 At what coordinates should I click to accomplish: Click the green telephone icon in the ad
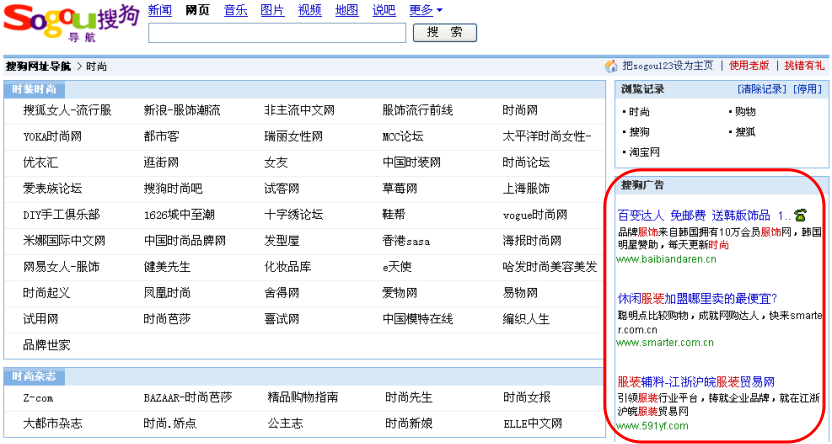801,215
